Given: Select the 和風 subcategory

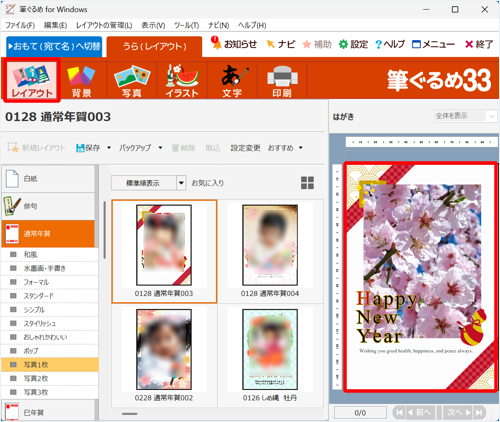Looking at the screenshot, I should 50,255.
